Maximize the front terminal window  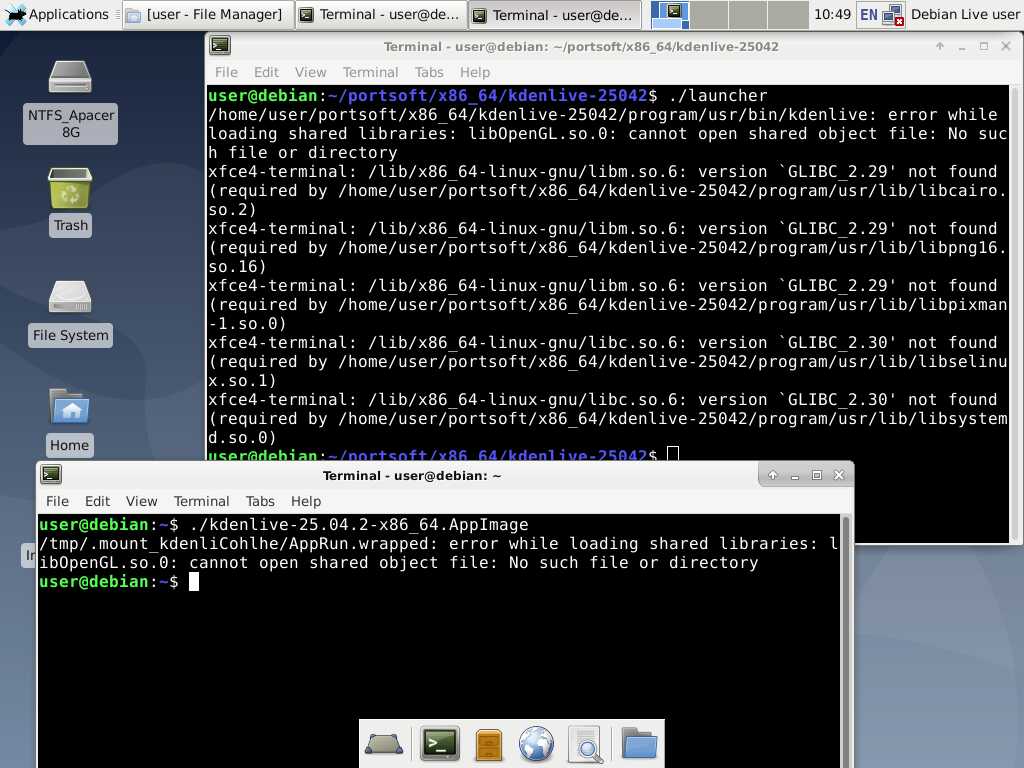tap(816, 475)
